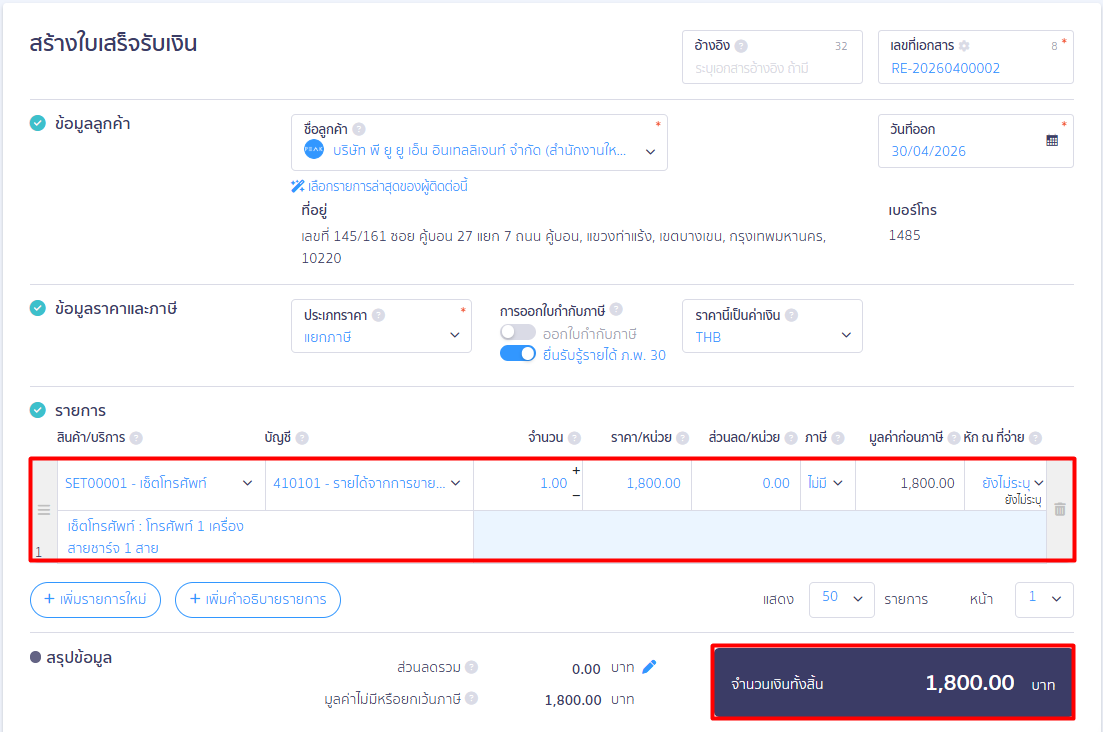Enable the ออกใบกำกับภาษี toggle

pos(518,333)
